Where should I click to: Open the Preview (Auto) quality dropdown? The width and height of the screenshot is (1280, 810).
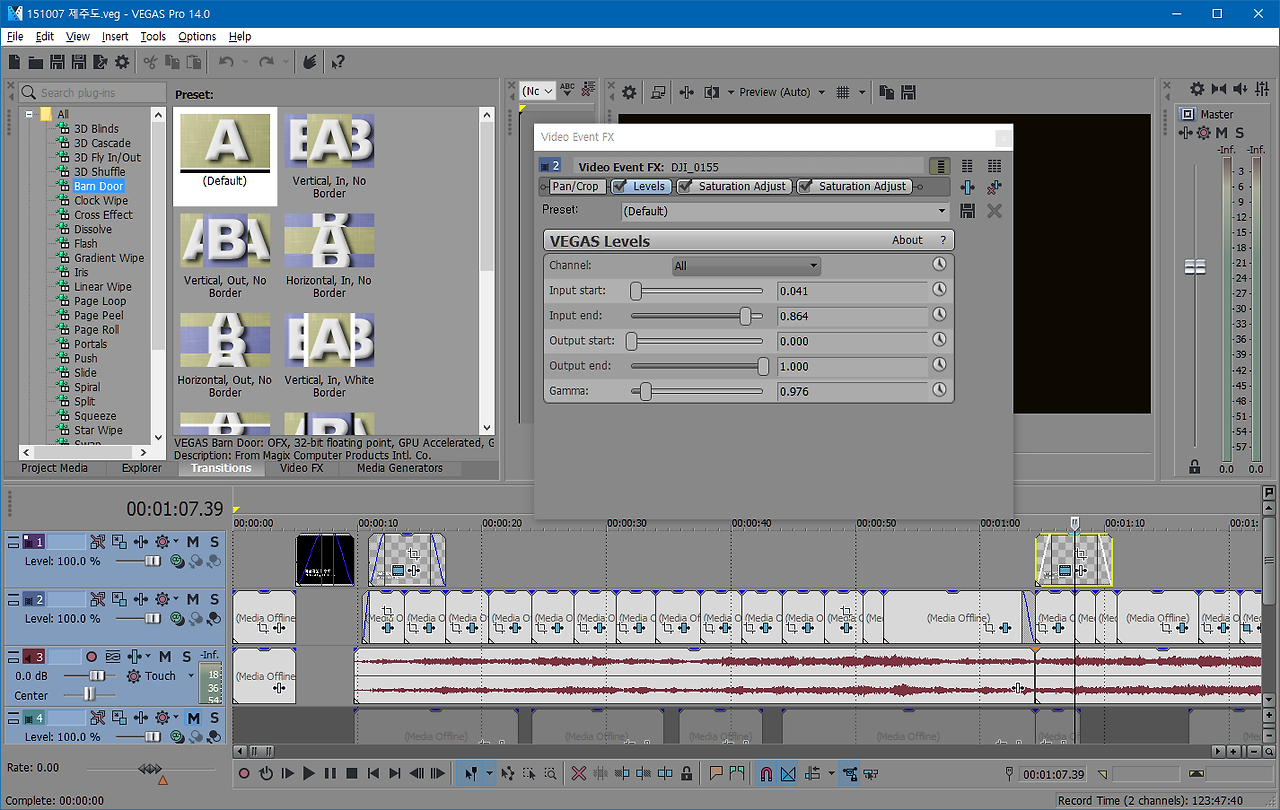pyautogui.click(x=782, y=92)
